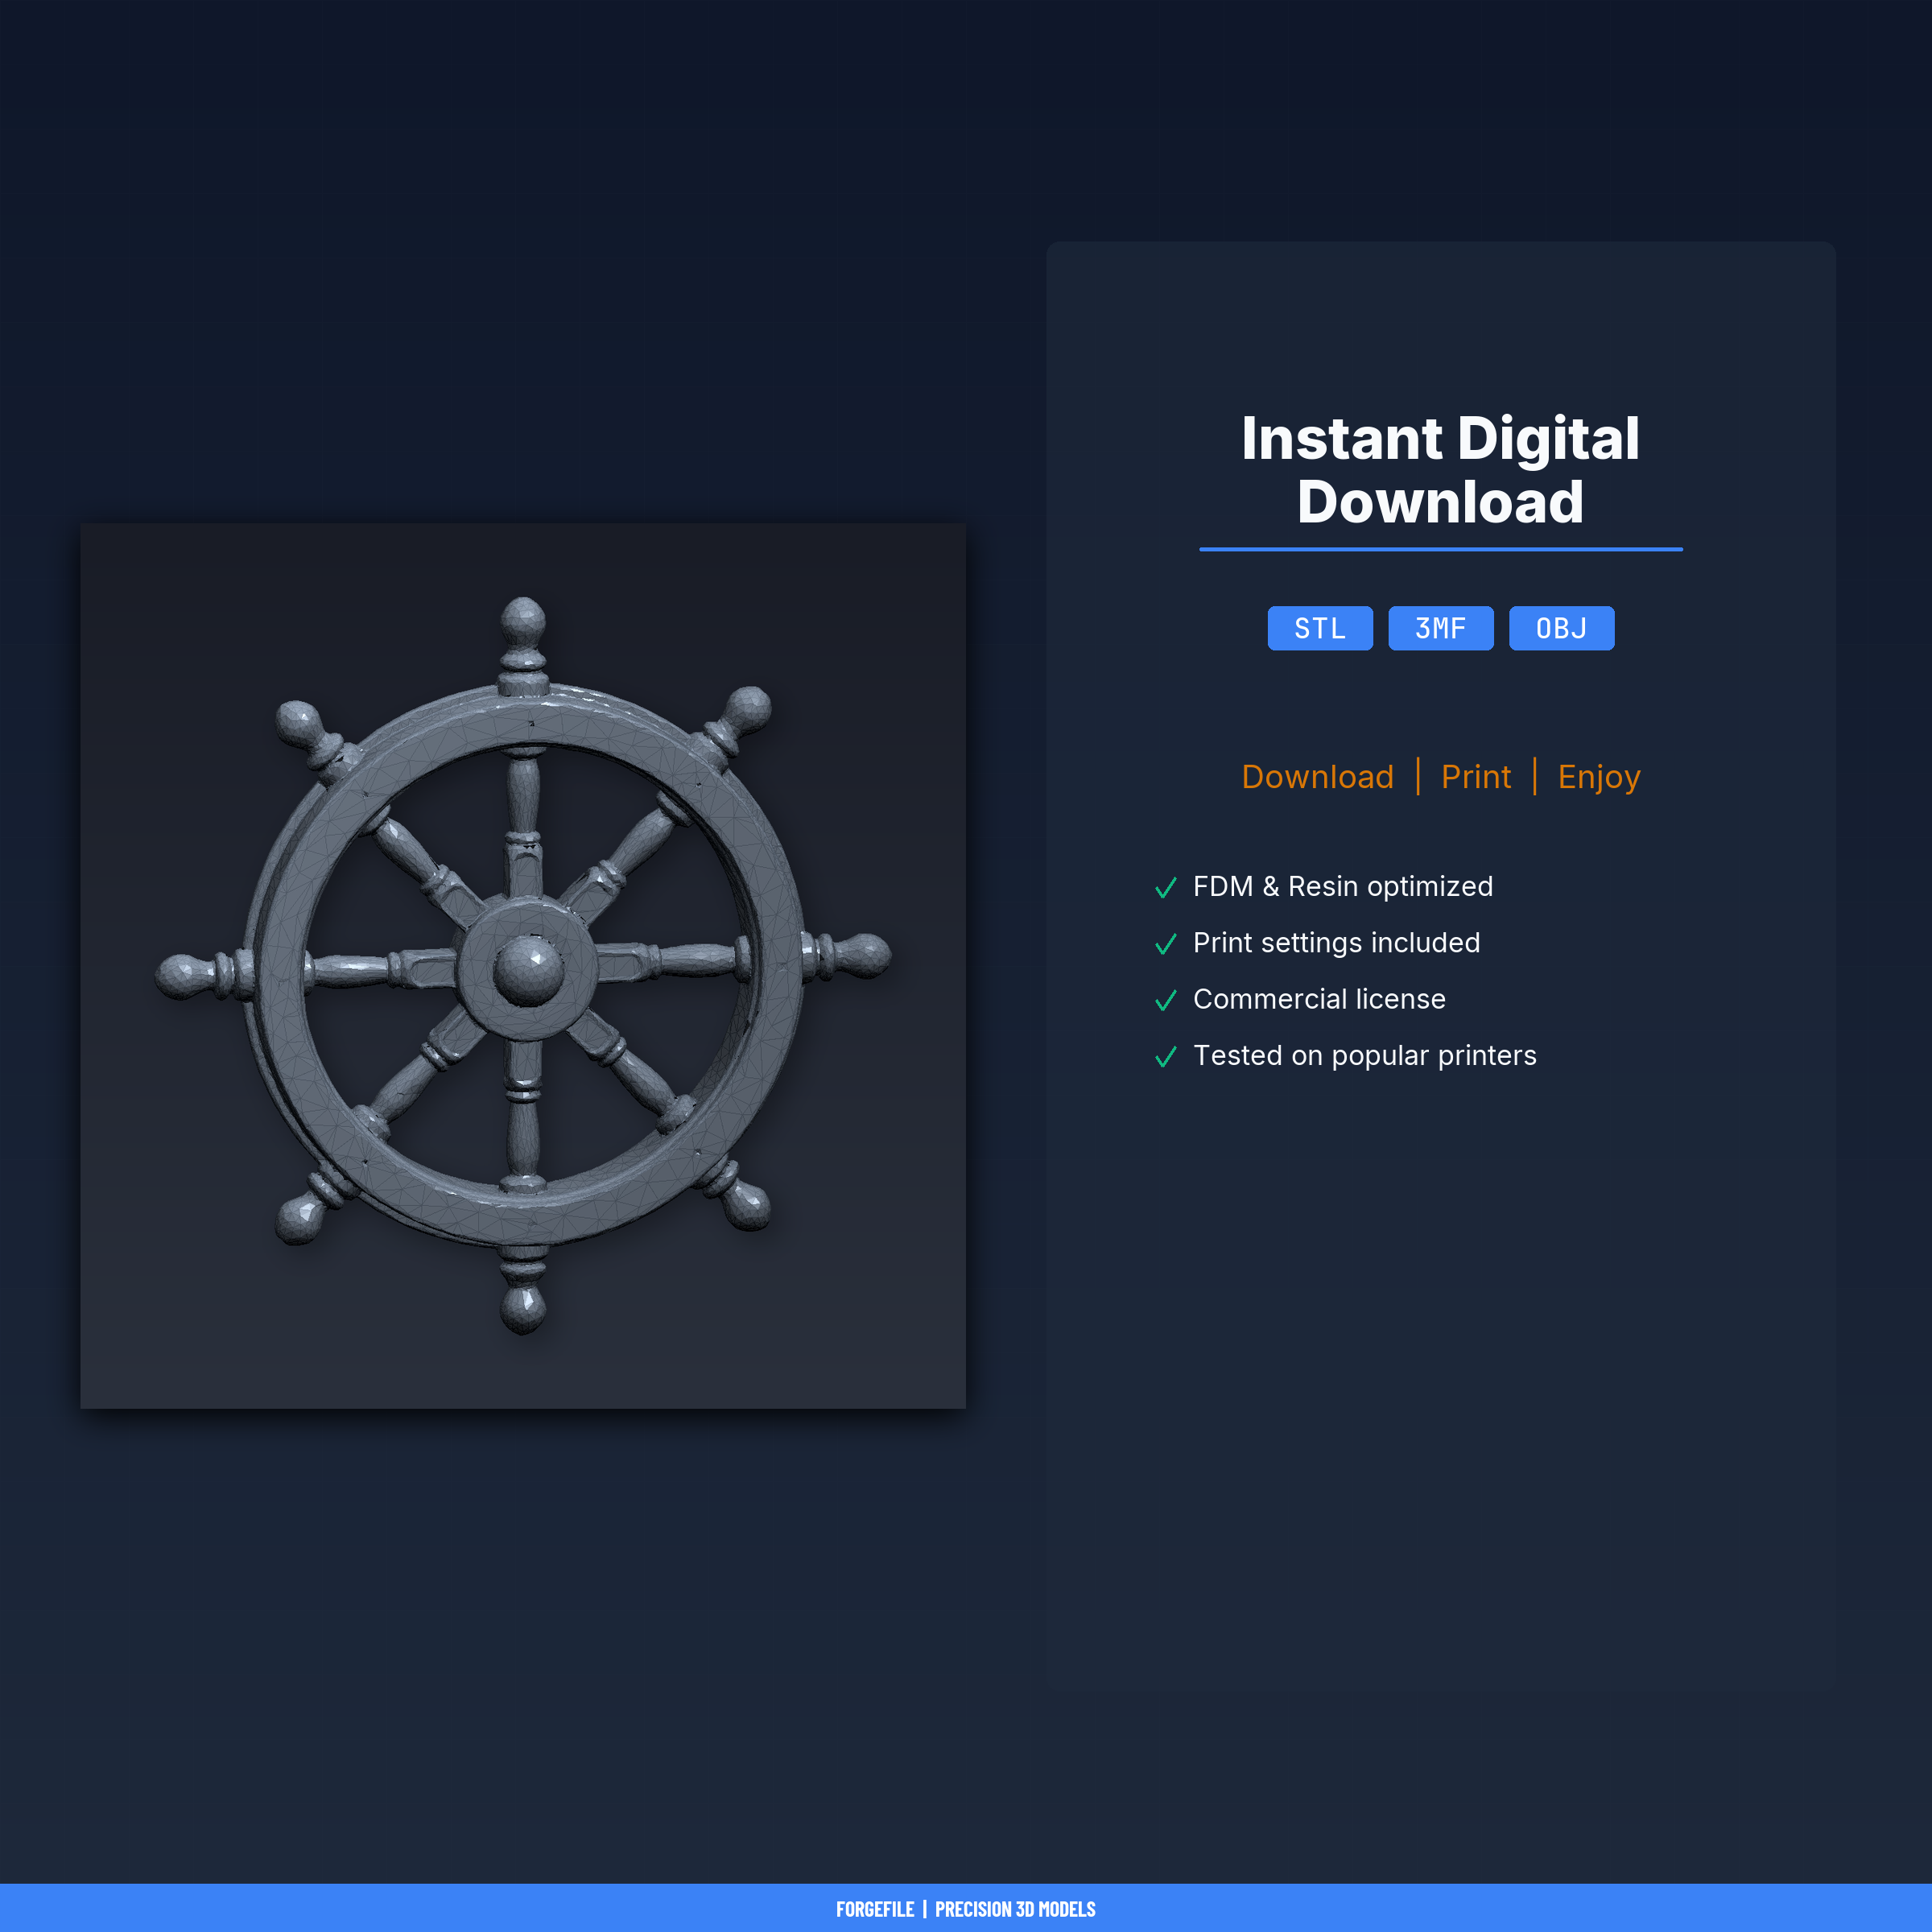Image resolution: width=1932 pixels, height=1932 pixels.
Task: Click the FORGEFILE brand name in footer
Action: coord(875,1909)
